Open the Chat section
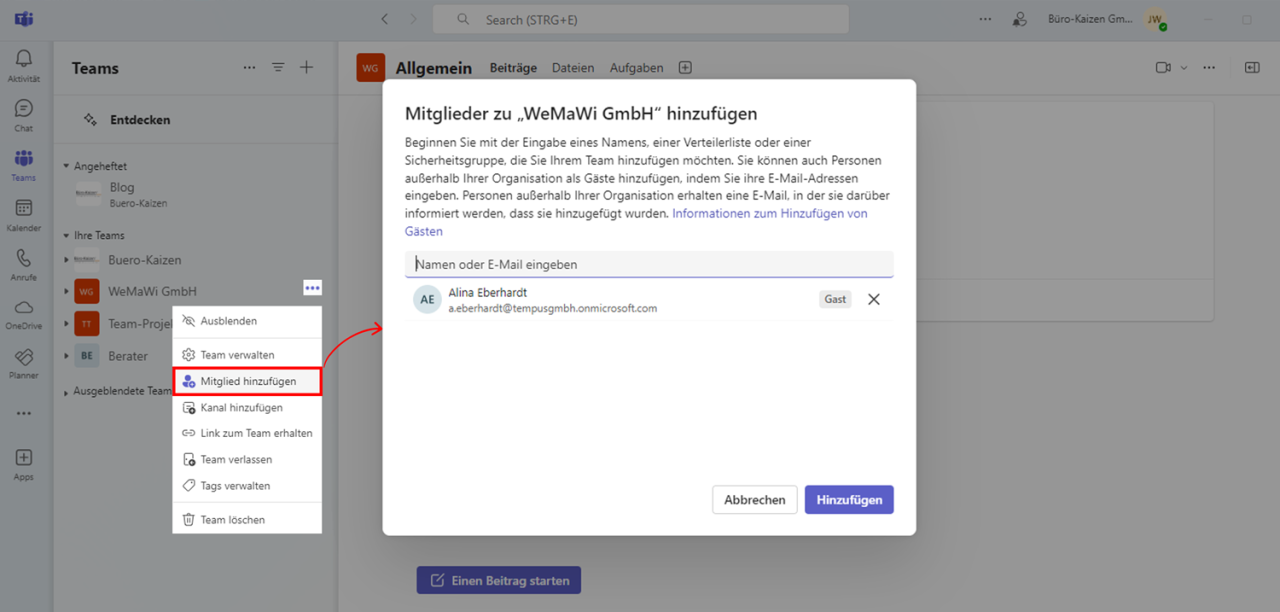This screenshot has height=612, width=1280. (x=24, y=116)
